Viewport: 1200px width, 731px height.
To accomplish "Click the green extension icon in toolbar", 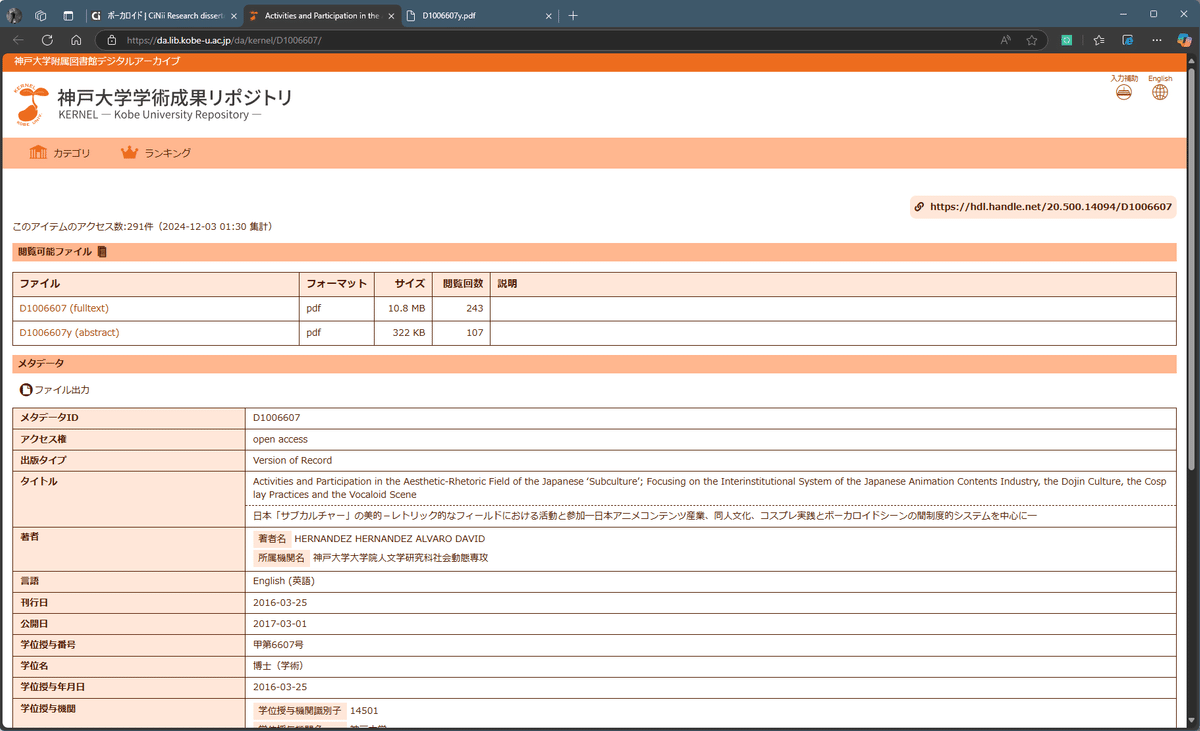I will click(1067, 40).
